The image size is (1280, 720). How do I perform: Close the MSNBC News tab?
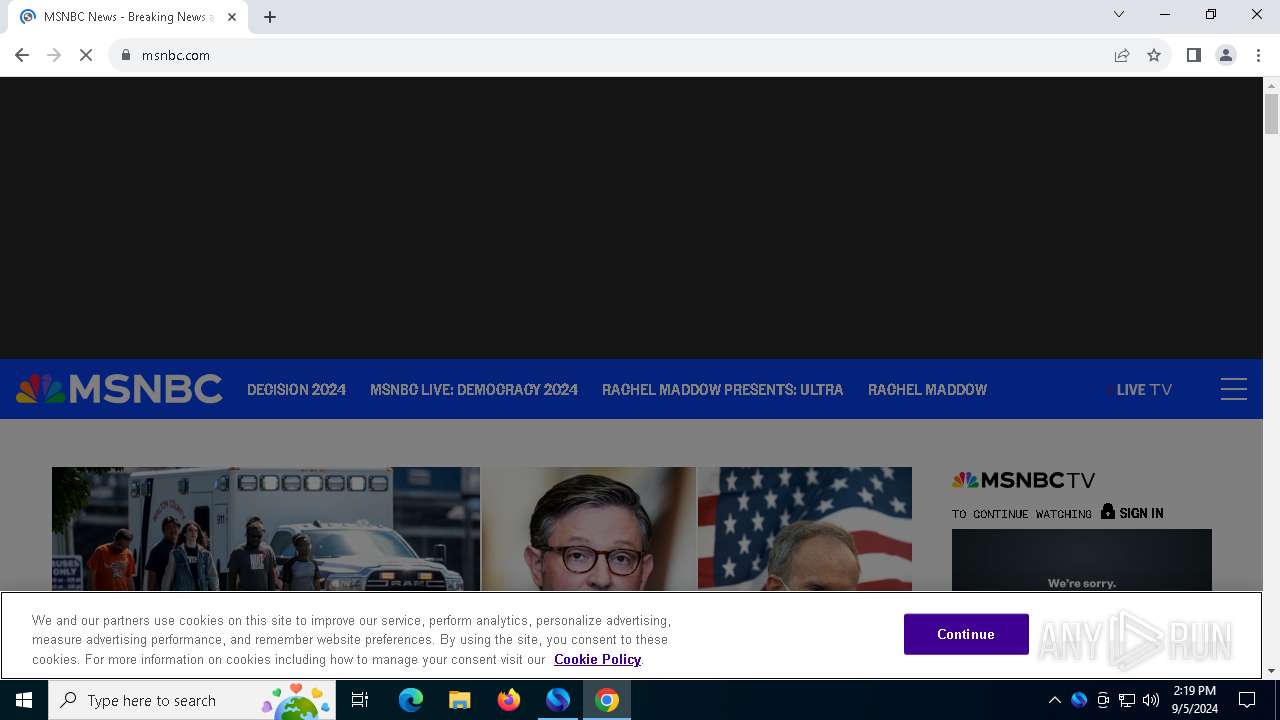pos(232,17)
